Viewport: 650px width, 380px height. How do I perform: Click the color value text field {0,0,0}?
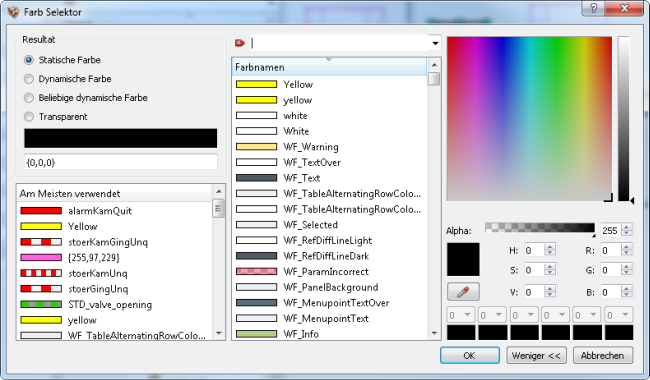tap(121, 162)
